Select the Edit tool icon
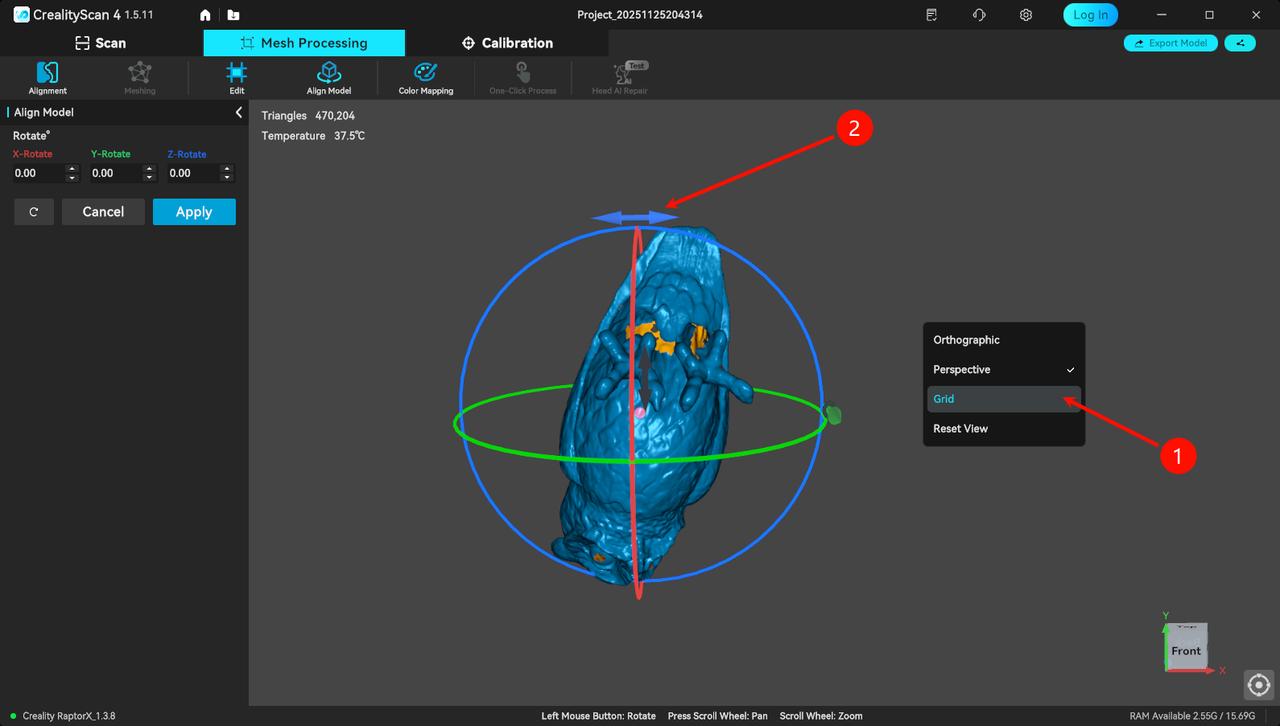 (x=236, y=77)
